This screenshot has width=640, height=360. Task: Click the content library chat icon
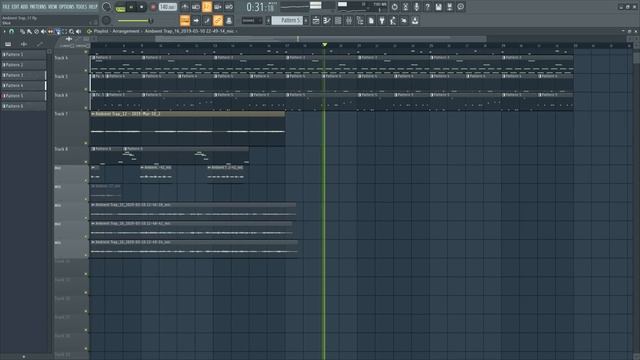pos(460,7)
